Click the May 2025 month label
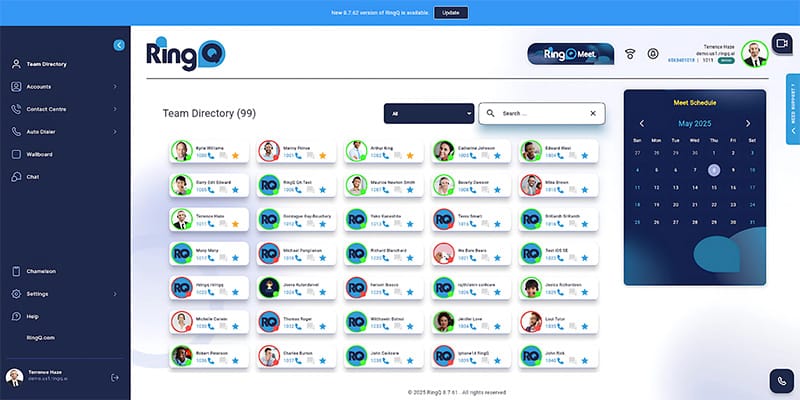This screenshot has width=800, height=400. 694,123
